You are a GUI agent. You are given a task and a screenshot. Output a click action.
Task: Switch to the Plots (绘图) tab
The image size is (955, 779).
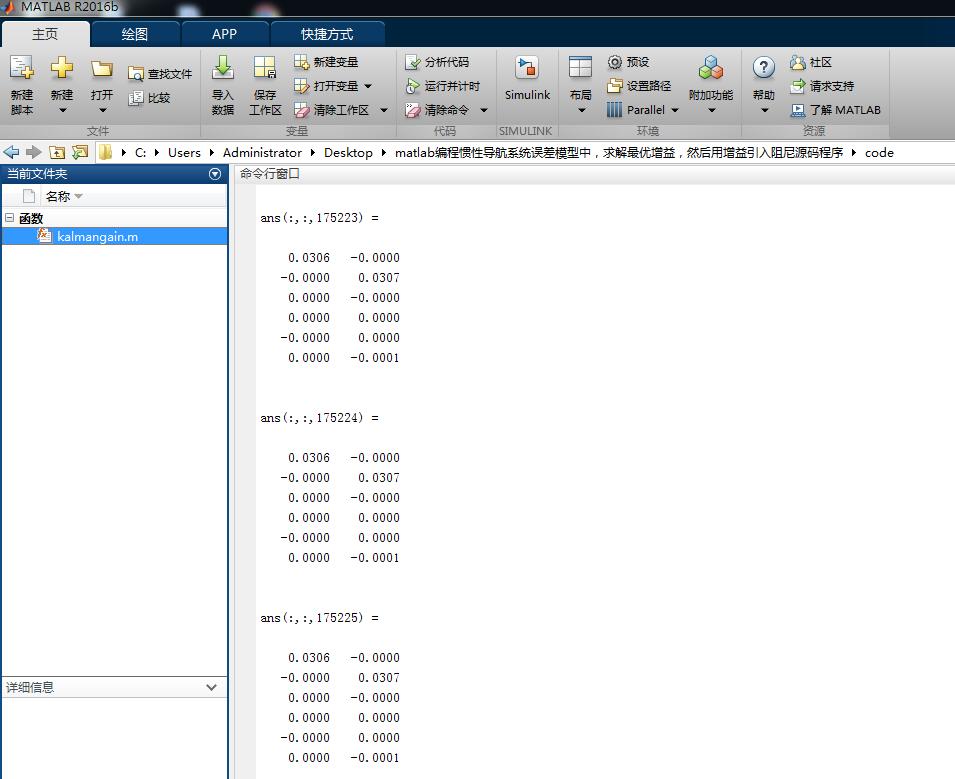point(135,34)
